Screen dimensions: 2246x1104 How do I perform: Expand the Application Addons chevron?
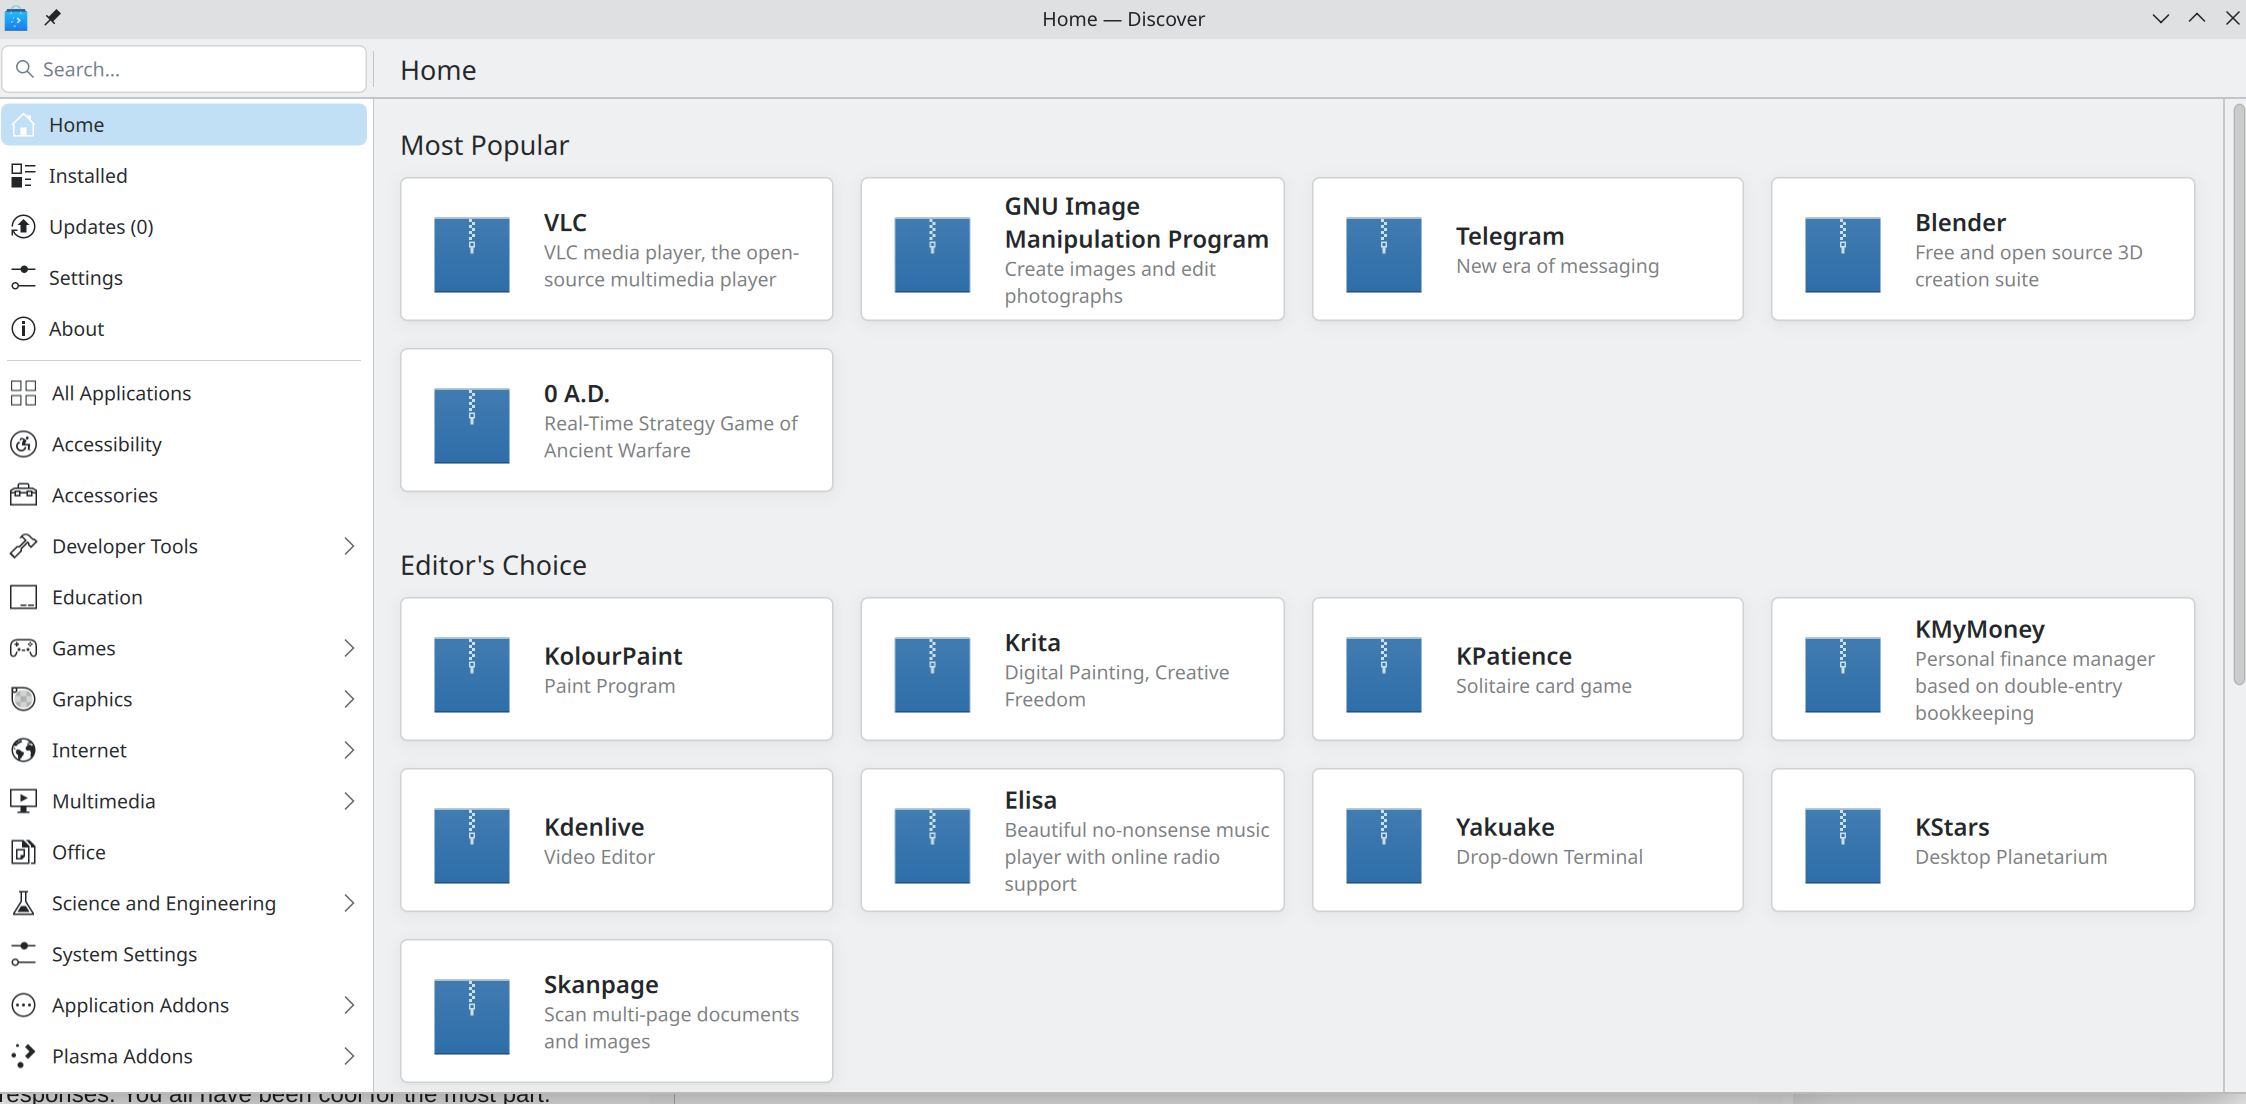(349, 1005)
